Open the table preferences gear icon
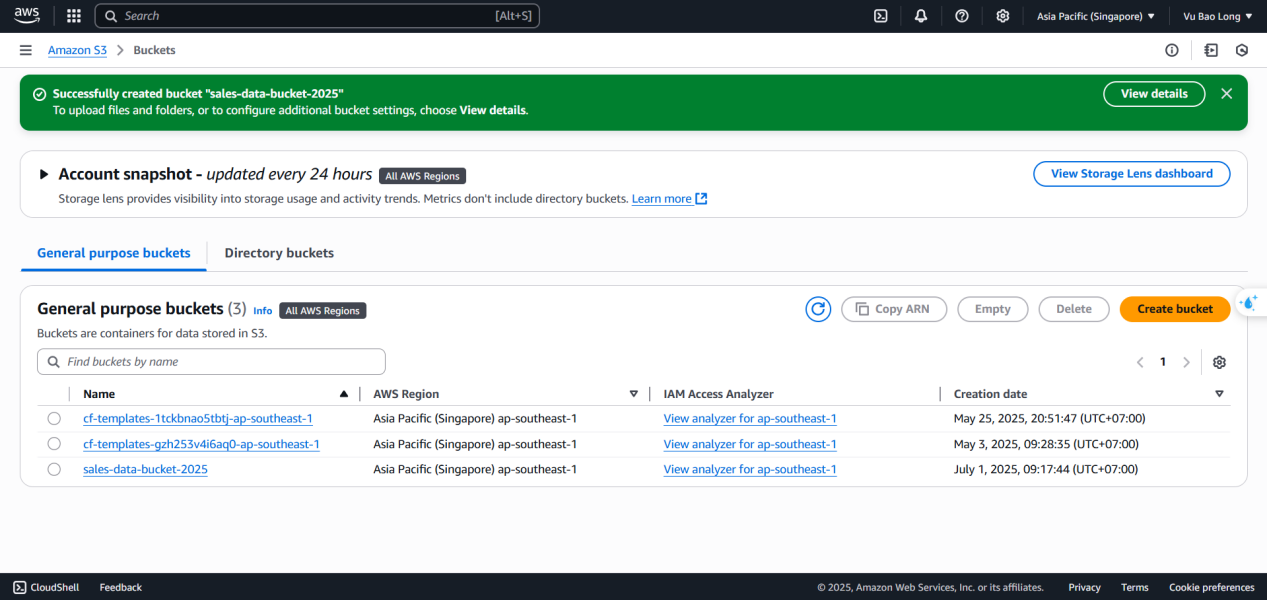Screen dimensions: 1267x600 pos(1219,362)
